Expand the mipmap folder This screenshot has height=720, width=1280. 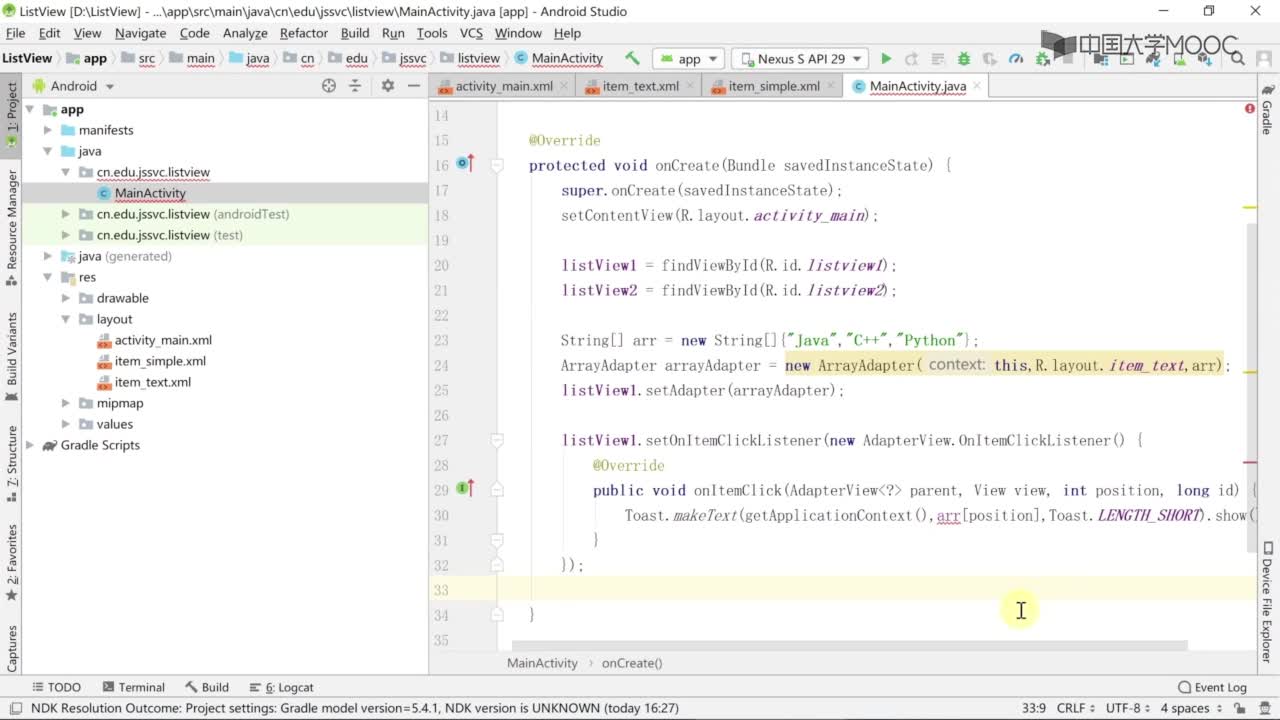pyautogui.click(x=66, y=404)
